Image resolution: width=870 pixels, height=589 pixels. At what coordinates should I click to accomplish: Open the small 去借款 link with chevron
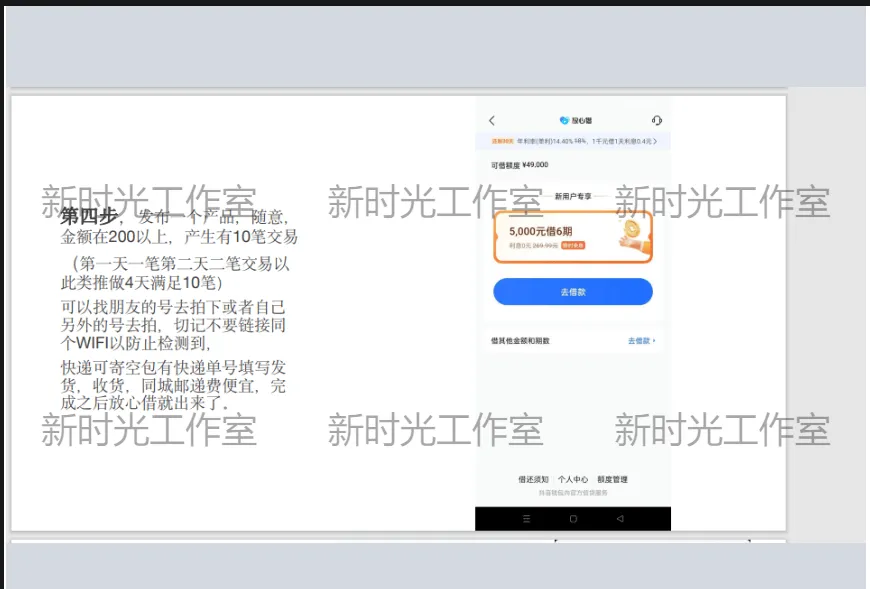(641, 341)
